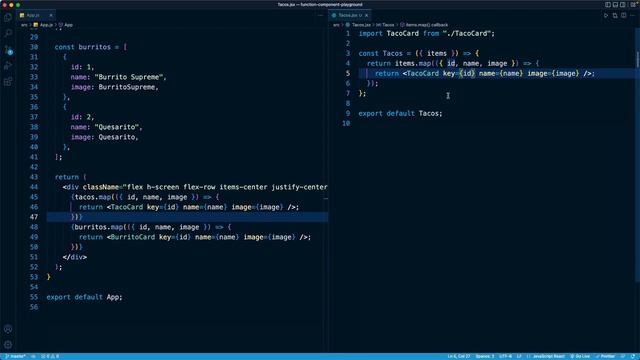Open changes icon in right editor toolbar

[615, 16]
